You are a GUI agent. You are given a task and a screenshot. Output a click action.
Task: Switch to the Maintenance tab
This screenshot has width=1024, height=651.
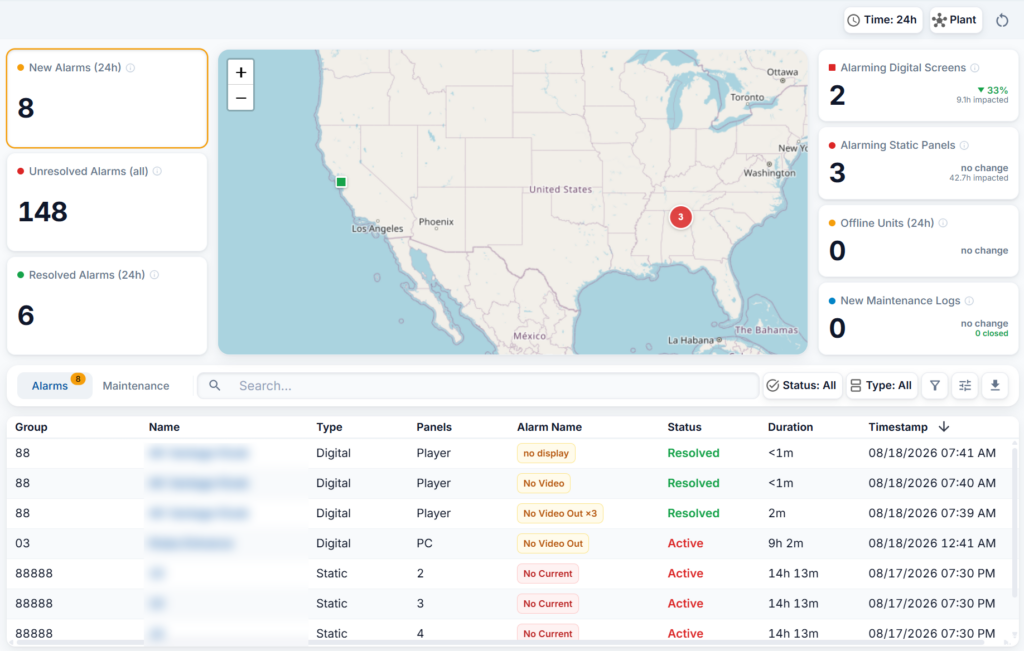point(136,386)
